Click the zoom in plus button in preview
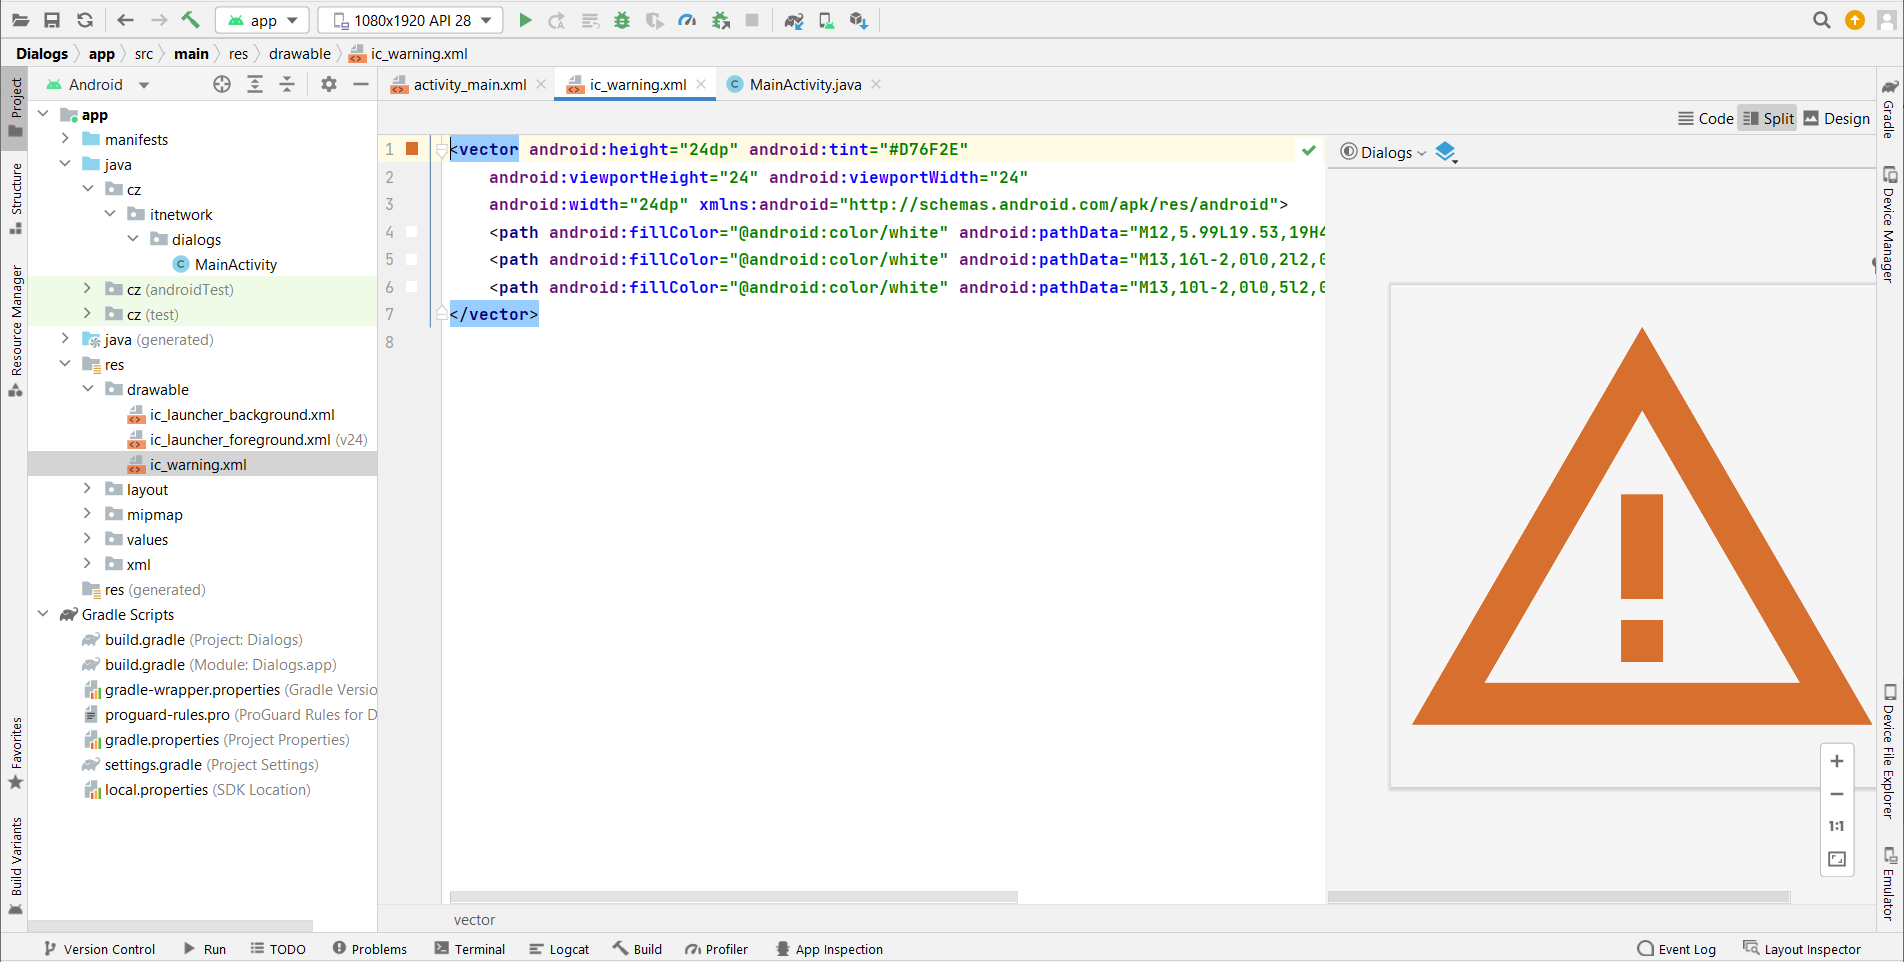 pos(1837,761)
